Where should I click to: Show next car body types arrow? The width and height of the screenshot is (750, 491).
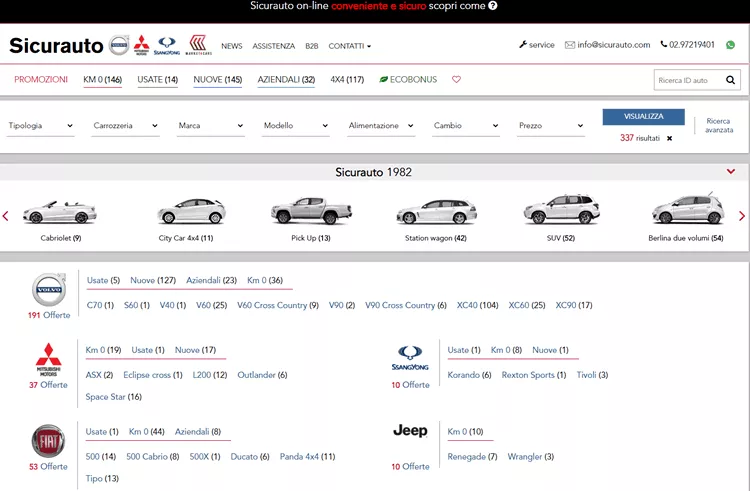[x=742, y=216]
